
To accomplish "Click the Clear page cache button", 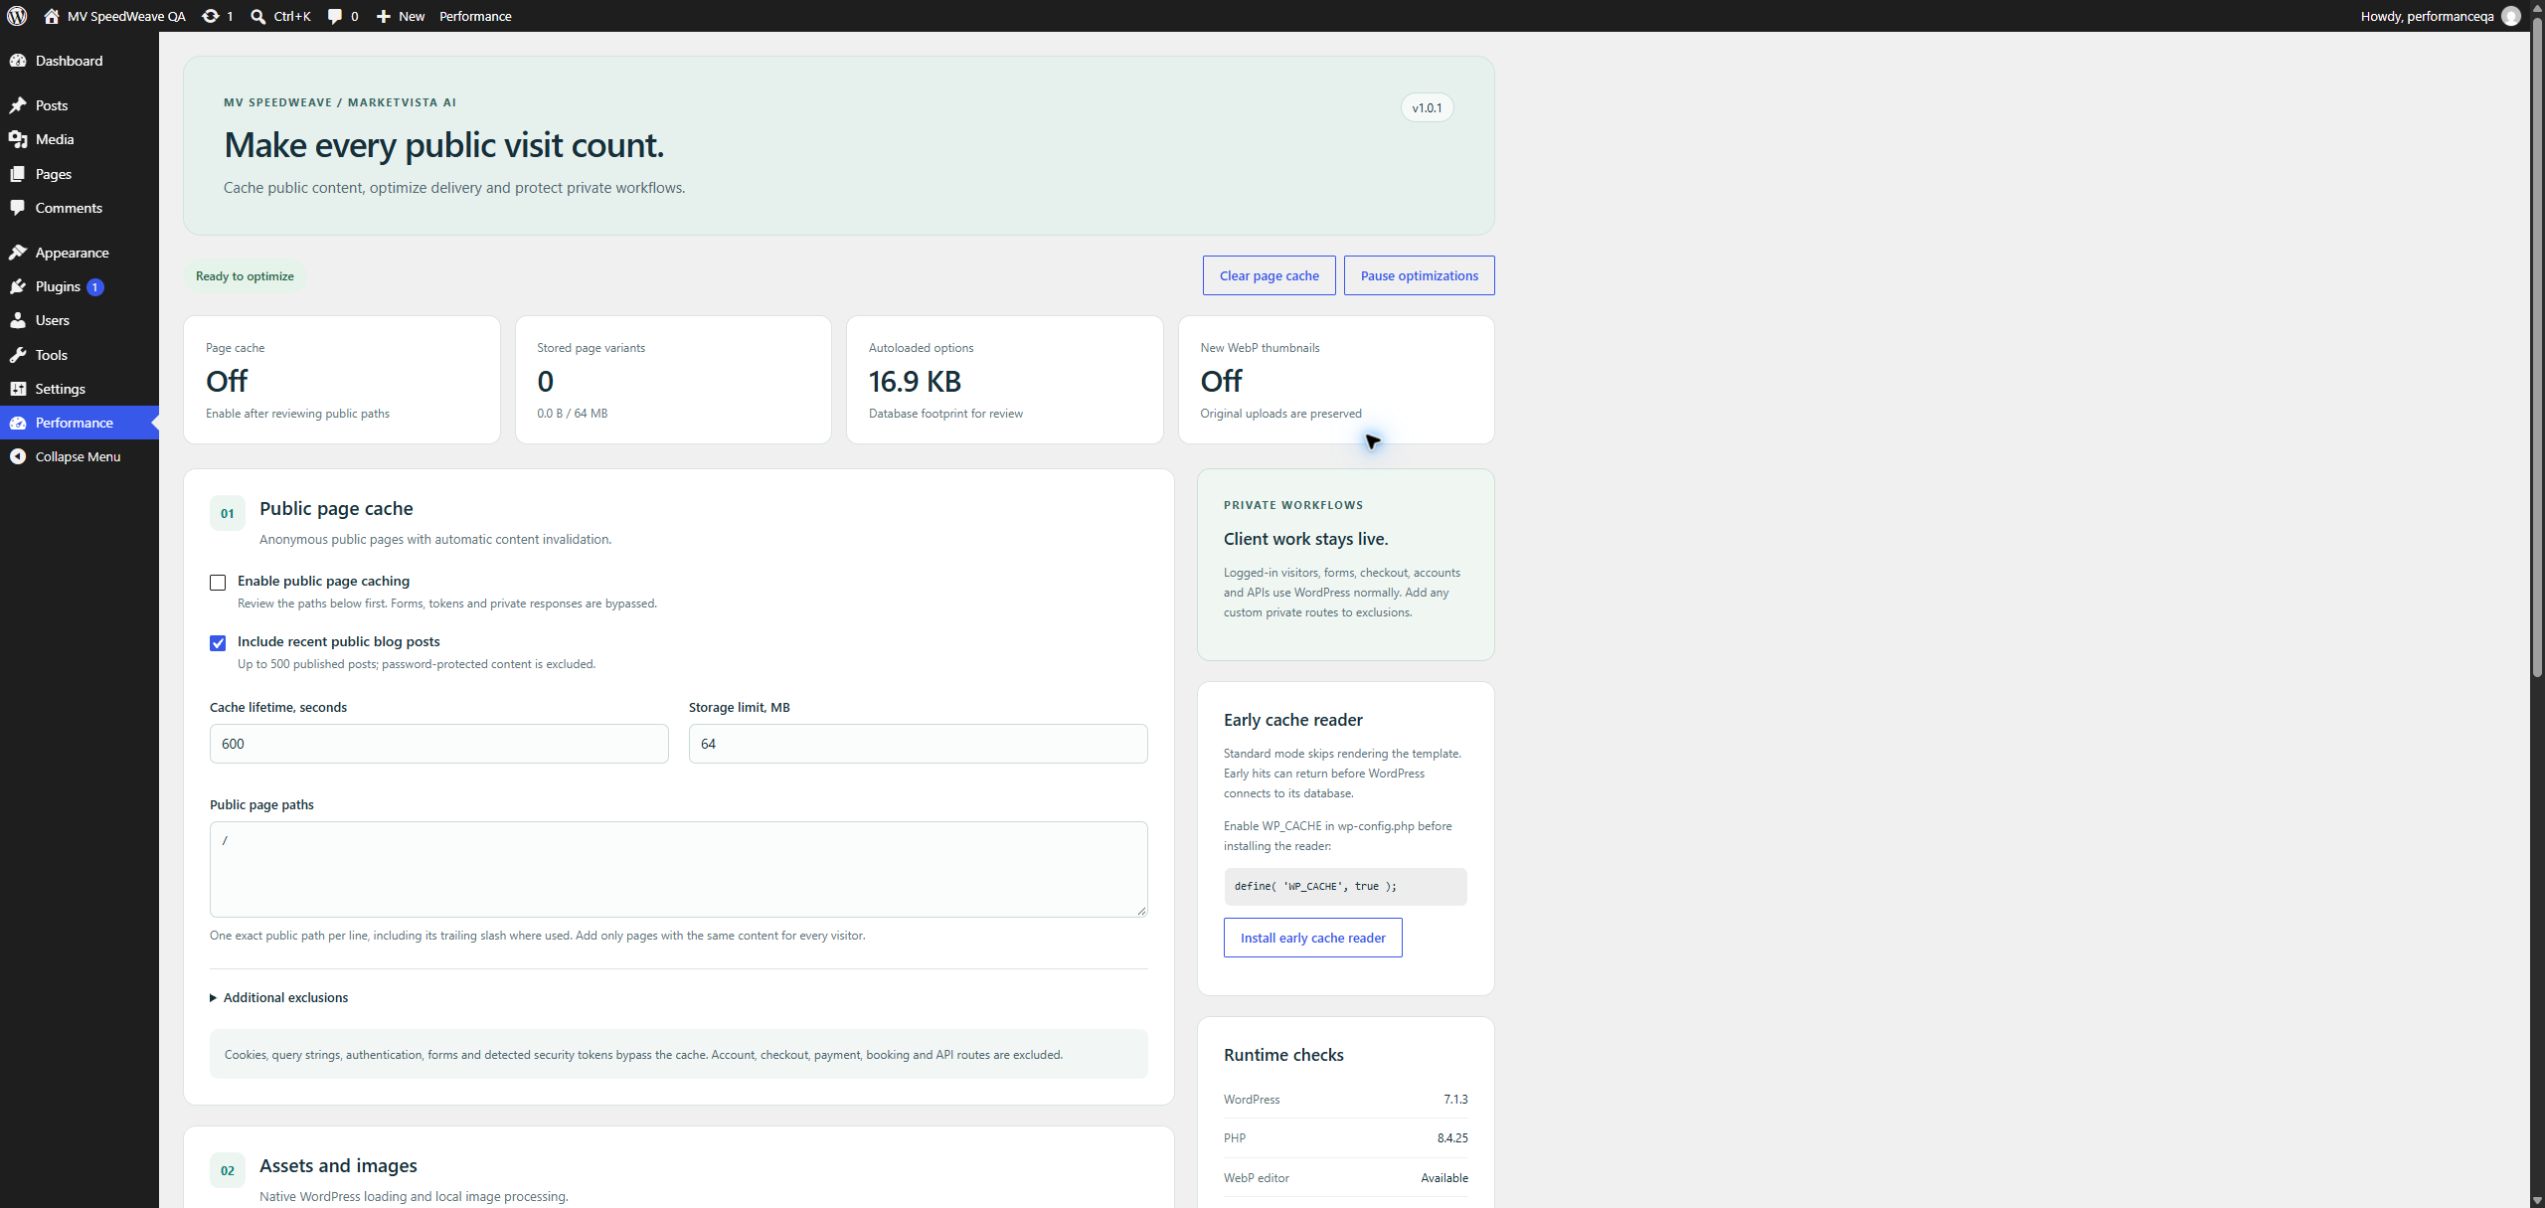I will pyautogui.click(x=1268, y=276).
